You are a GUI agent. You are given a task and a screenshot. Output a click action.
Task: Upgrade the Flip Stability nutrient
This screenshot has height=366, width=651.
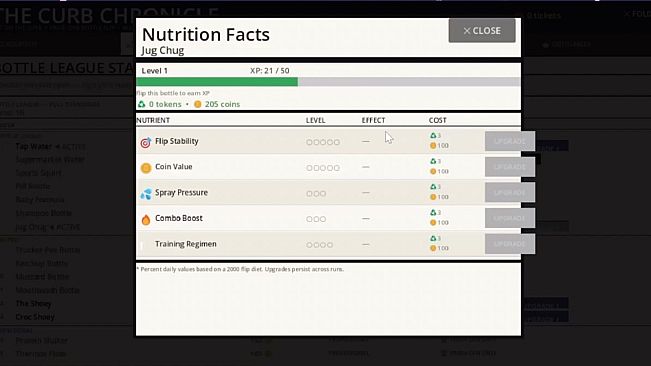click(509, 142)
